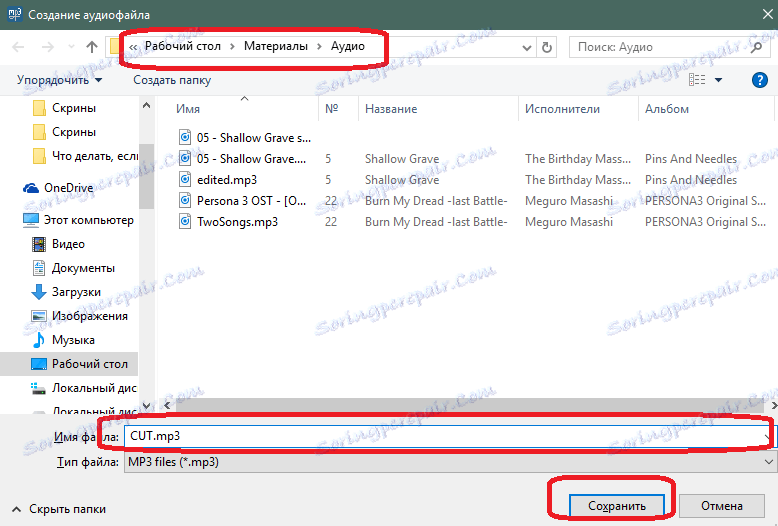The height and width of the screenshot is (526, 778).
Task: Click the Отмена button
Action: click(x=721, y=506)
